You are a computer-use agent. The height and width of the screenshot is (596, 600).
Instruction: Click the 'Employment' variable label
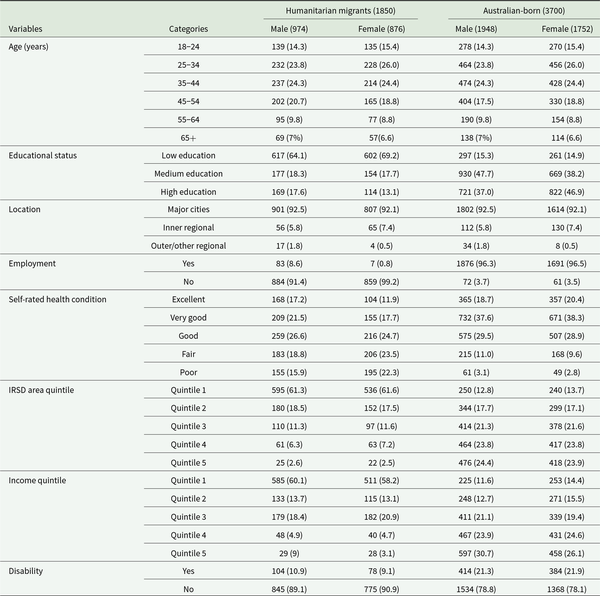pyautogui.click(x=32, y=264)
